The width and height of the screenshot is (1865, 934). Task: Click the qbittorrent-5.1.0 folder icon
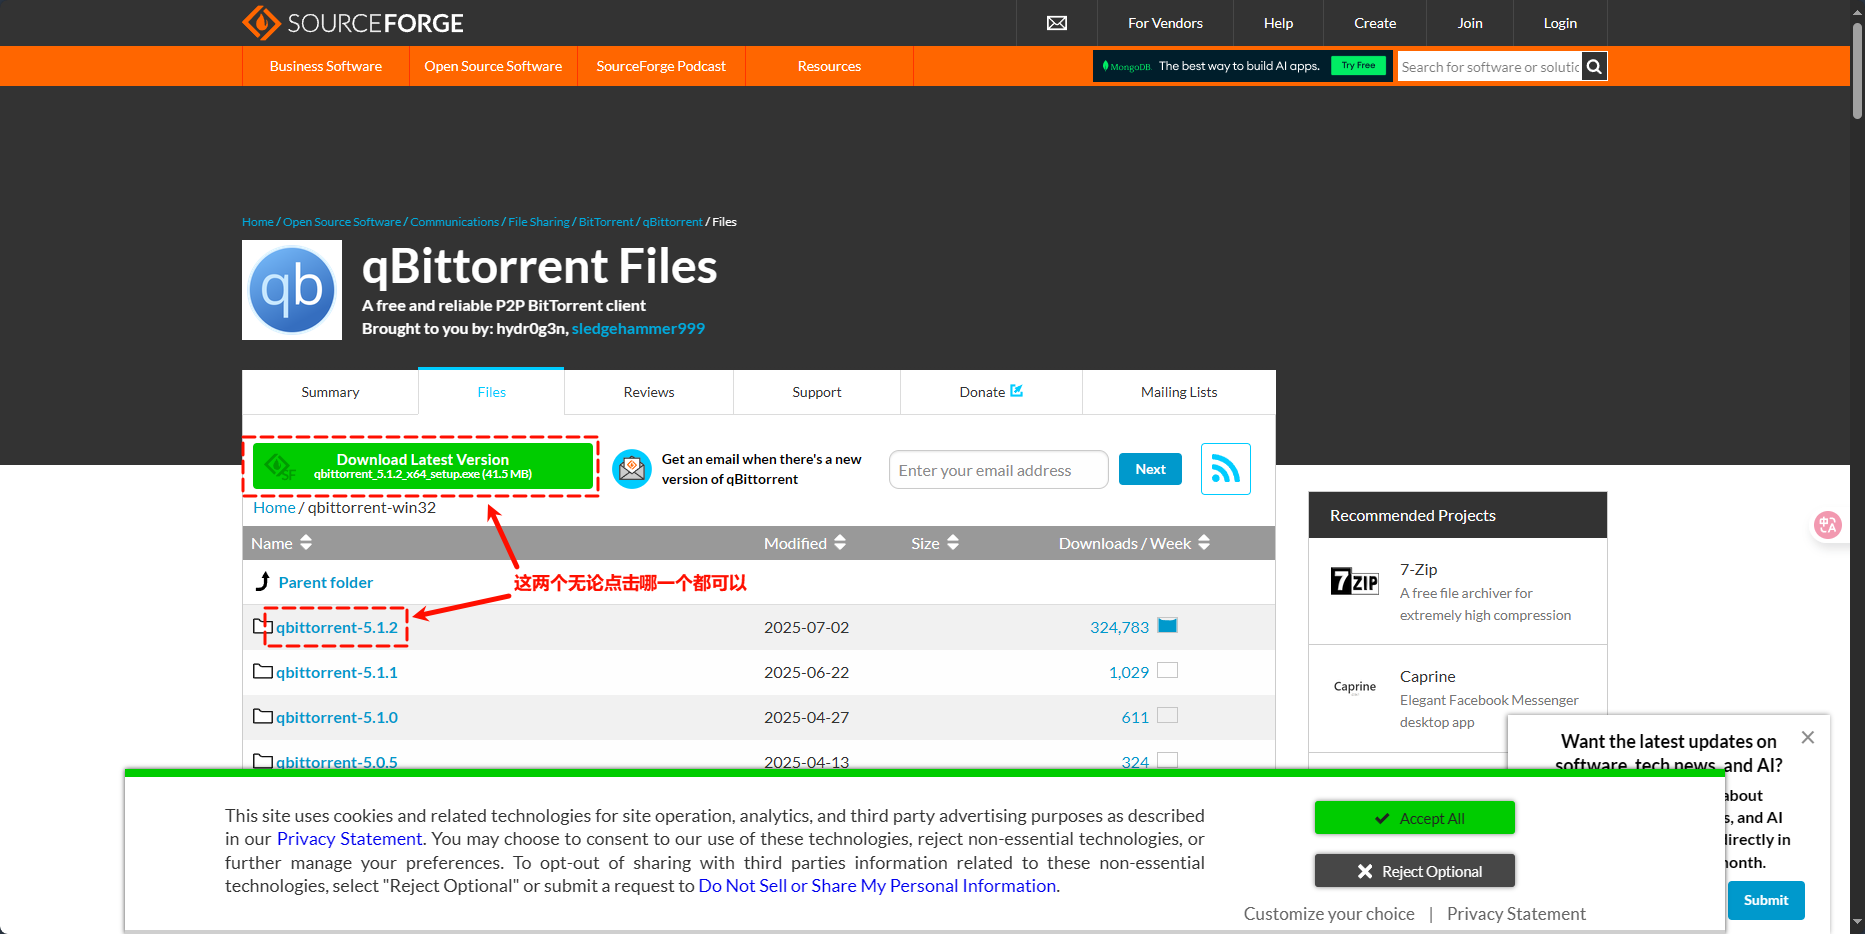(263, 717)
